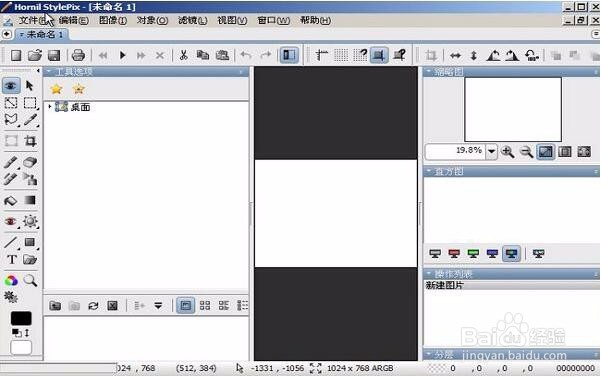The image size is (601, 377).
Task: Refresh the browser folder list
Action: point(93,306)
